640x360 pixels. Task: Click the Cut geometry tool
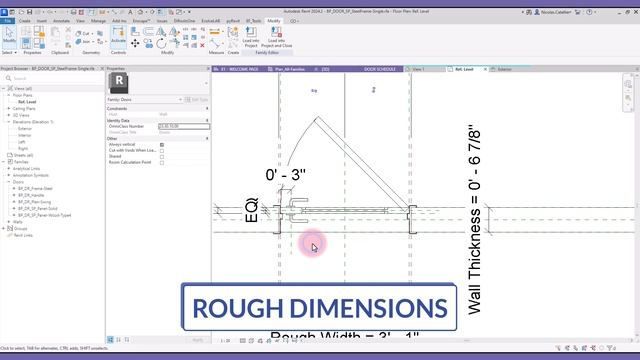pyautogui.click(x=83, y=33)
